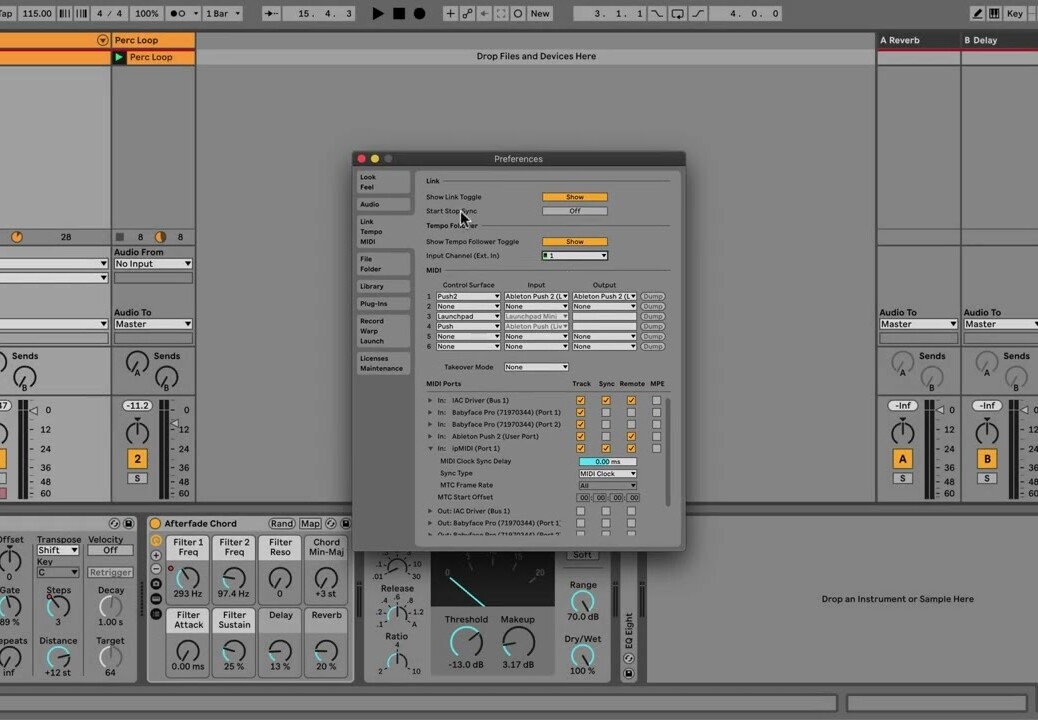1038x720 pixels.
Task: Toggle the Computer MIDI Keyboard icon
Action: (994, 13)
